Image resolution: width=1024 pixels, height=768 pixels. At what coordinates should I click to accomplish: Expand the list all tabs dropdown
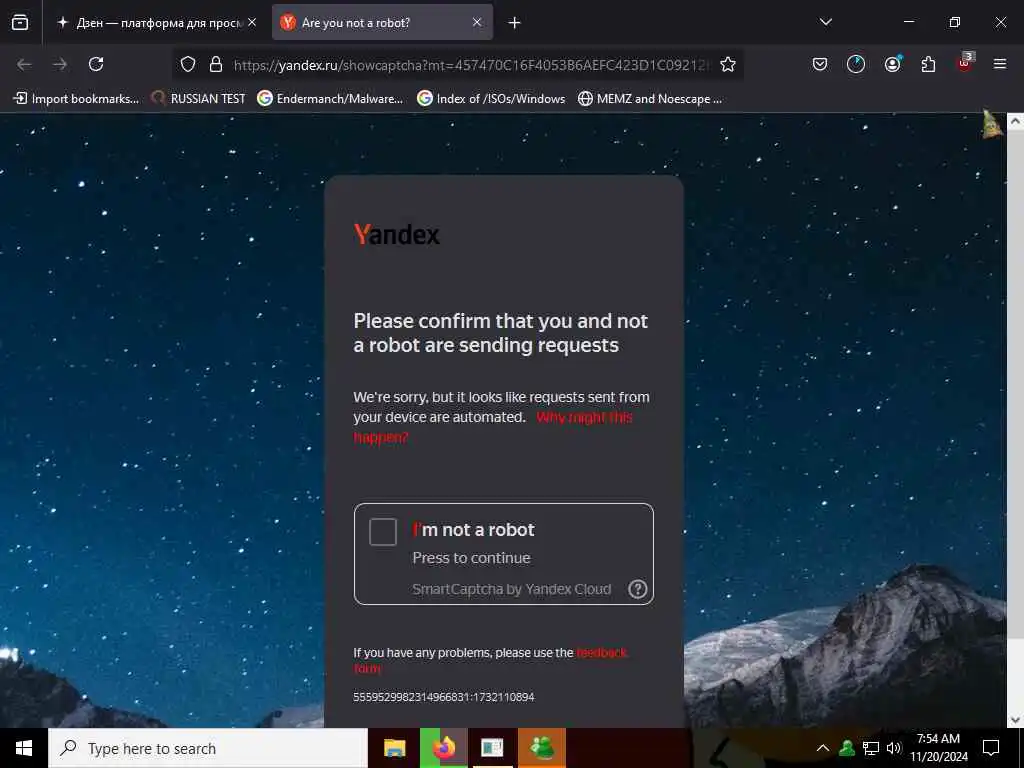pos(825,22)
